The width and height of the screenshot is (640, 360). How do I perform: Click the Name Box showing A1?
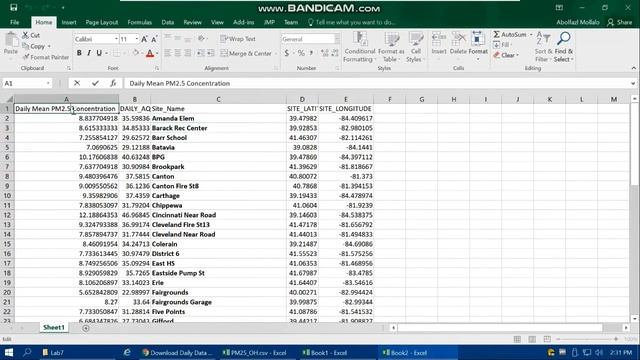click(x=24, y=83)
